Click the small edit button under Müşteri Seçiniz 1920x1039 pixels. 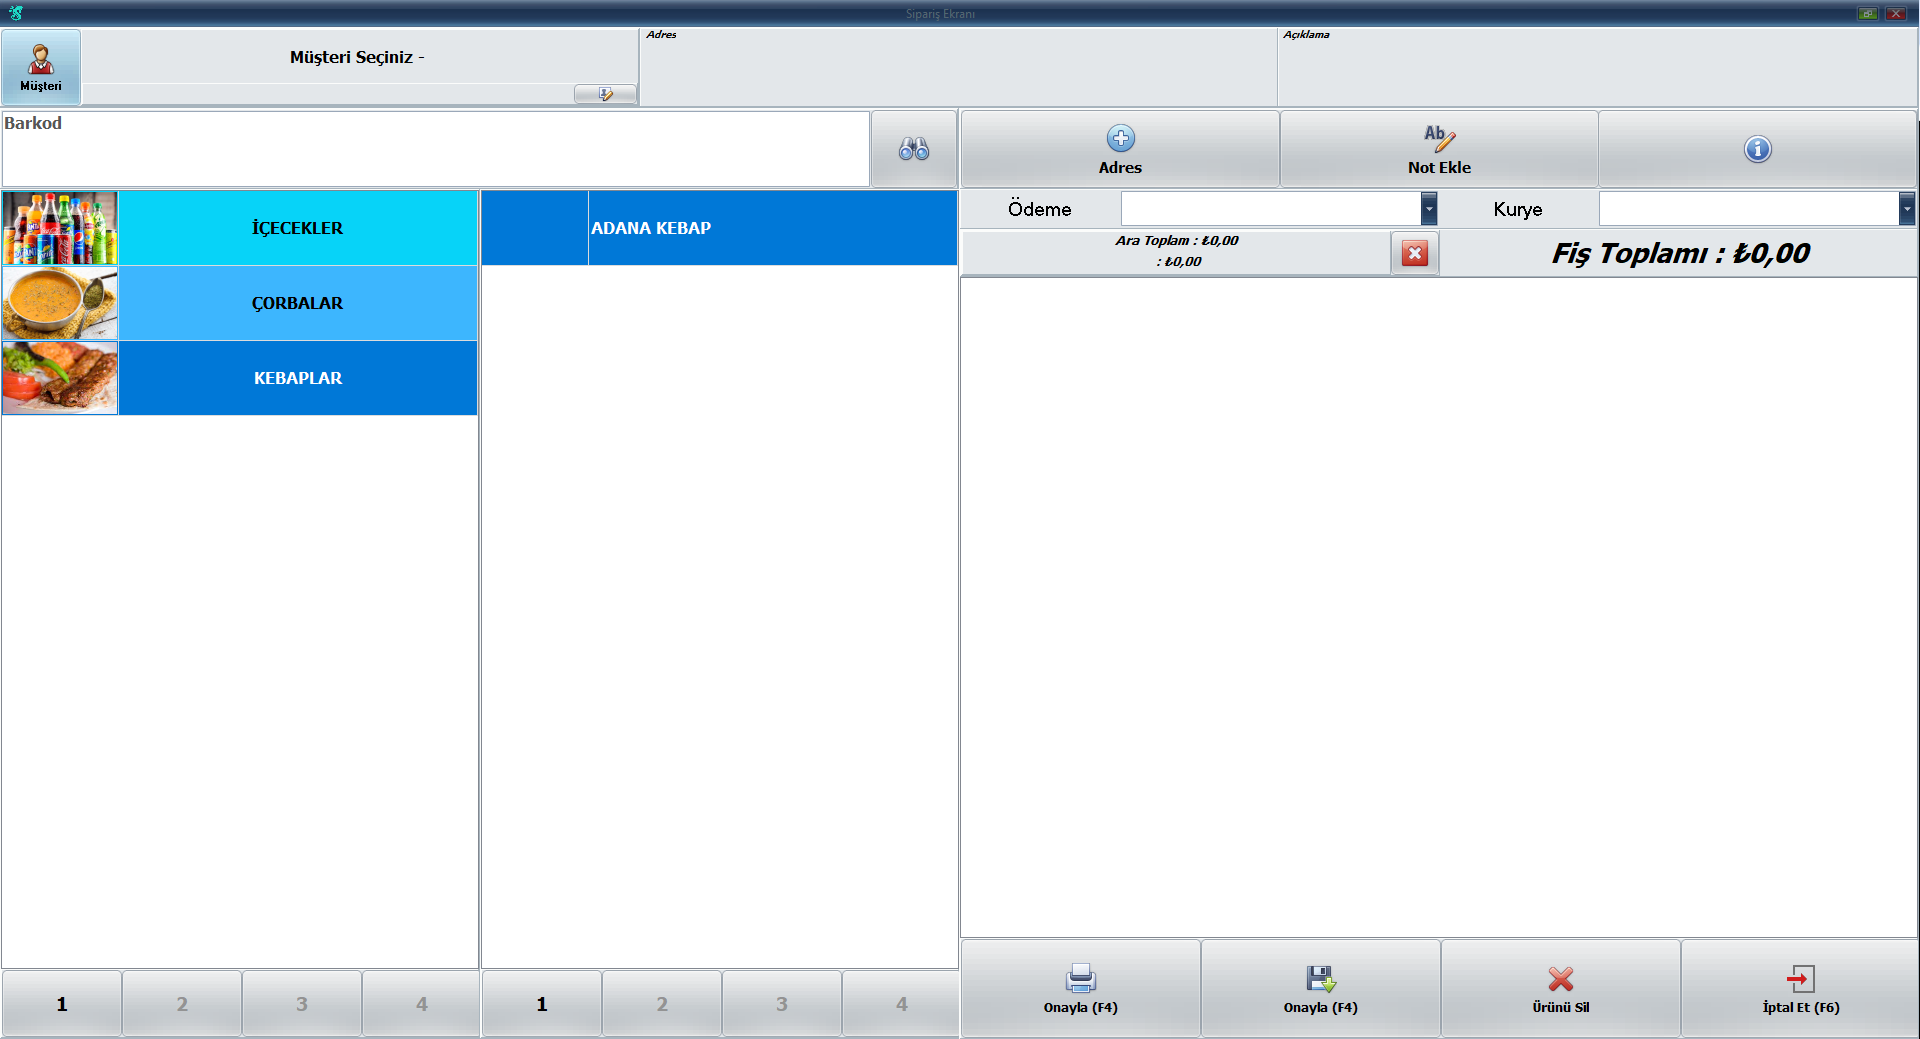(605, 94)
